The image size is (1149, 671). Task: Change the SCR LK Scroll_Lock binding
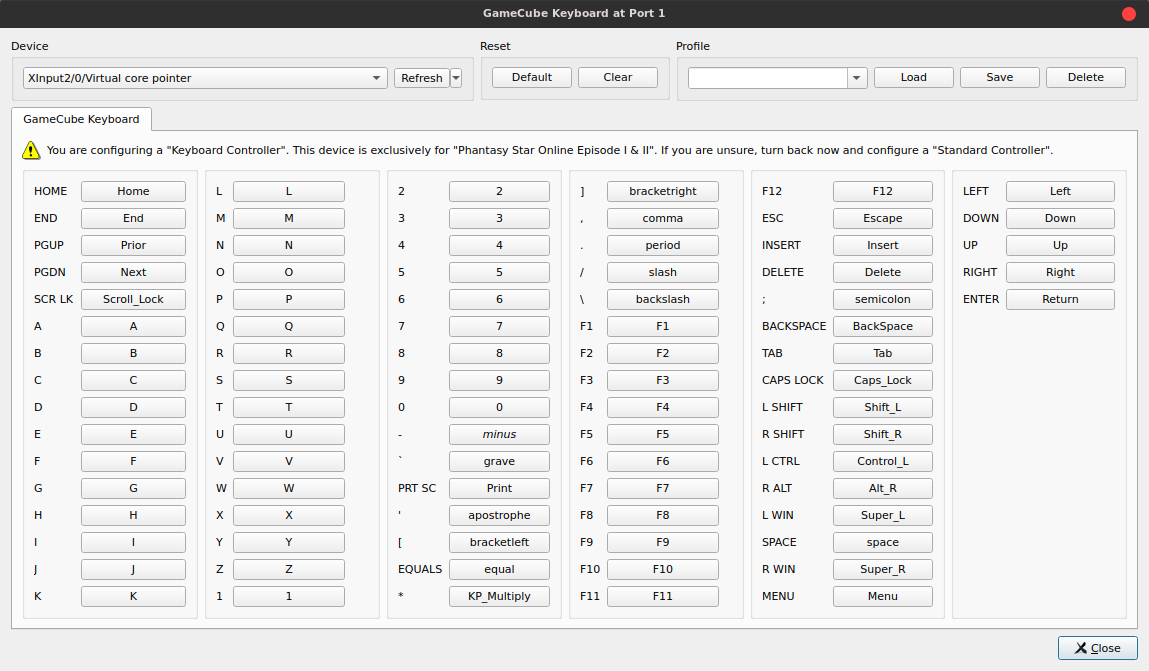pos(133,299)
